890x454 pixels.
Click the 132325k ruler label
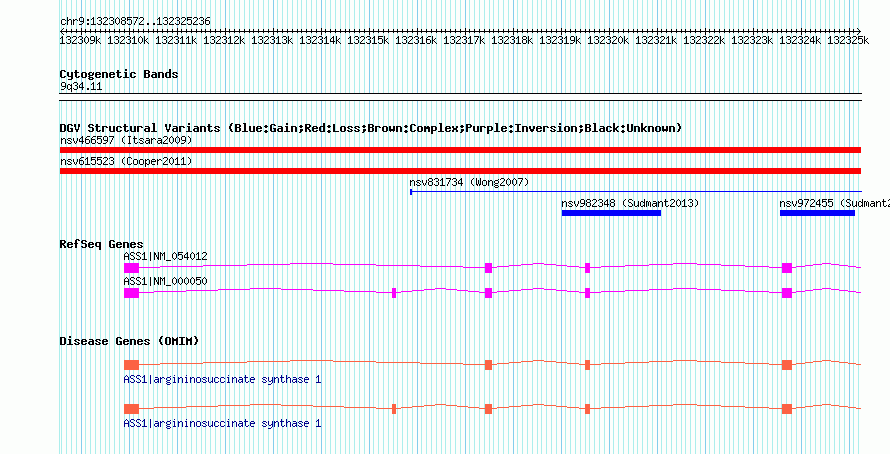(x=848, y=40)
